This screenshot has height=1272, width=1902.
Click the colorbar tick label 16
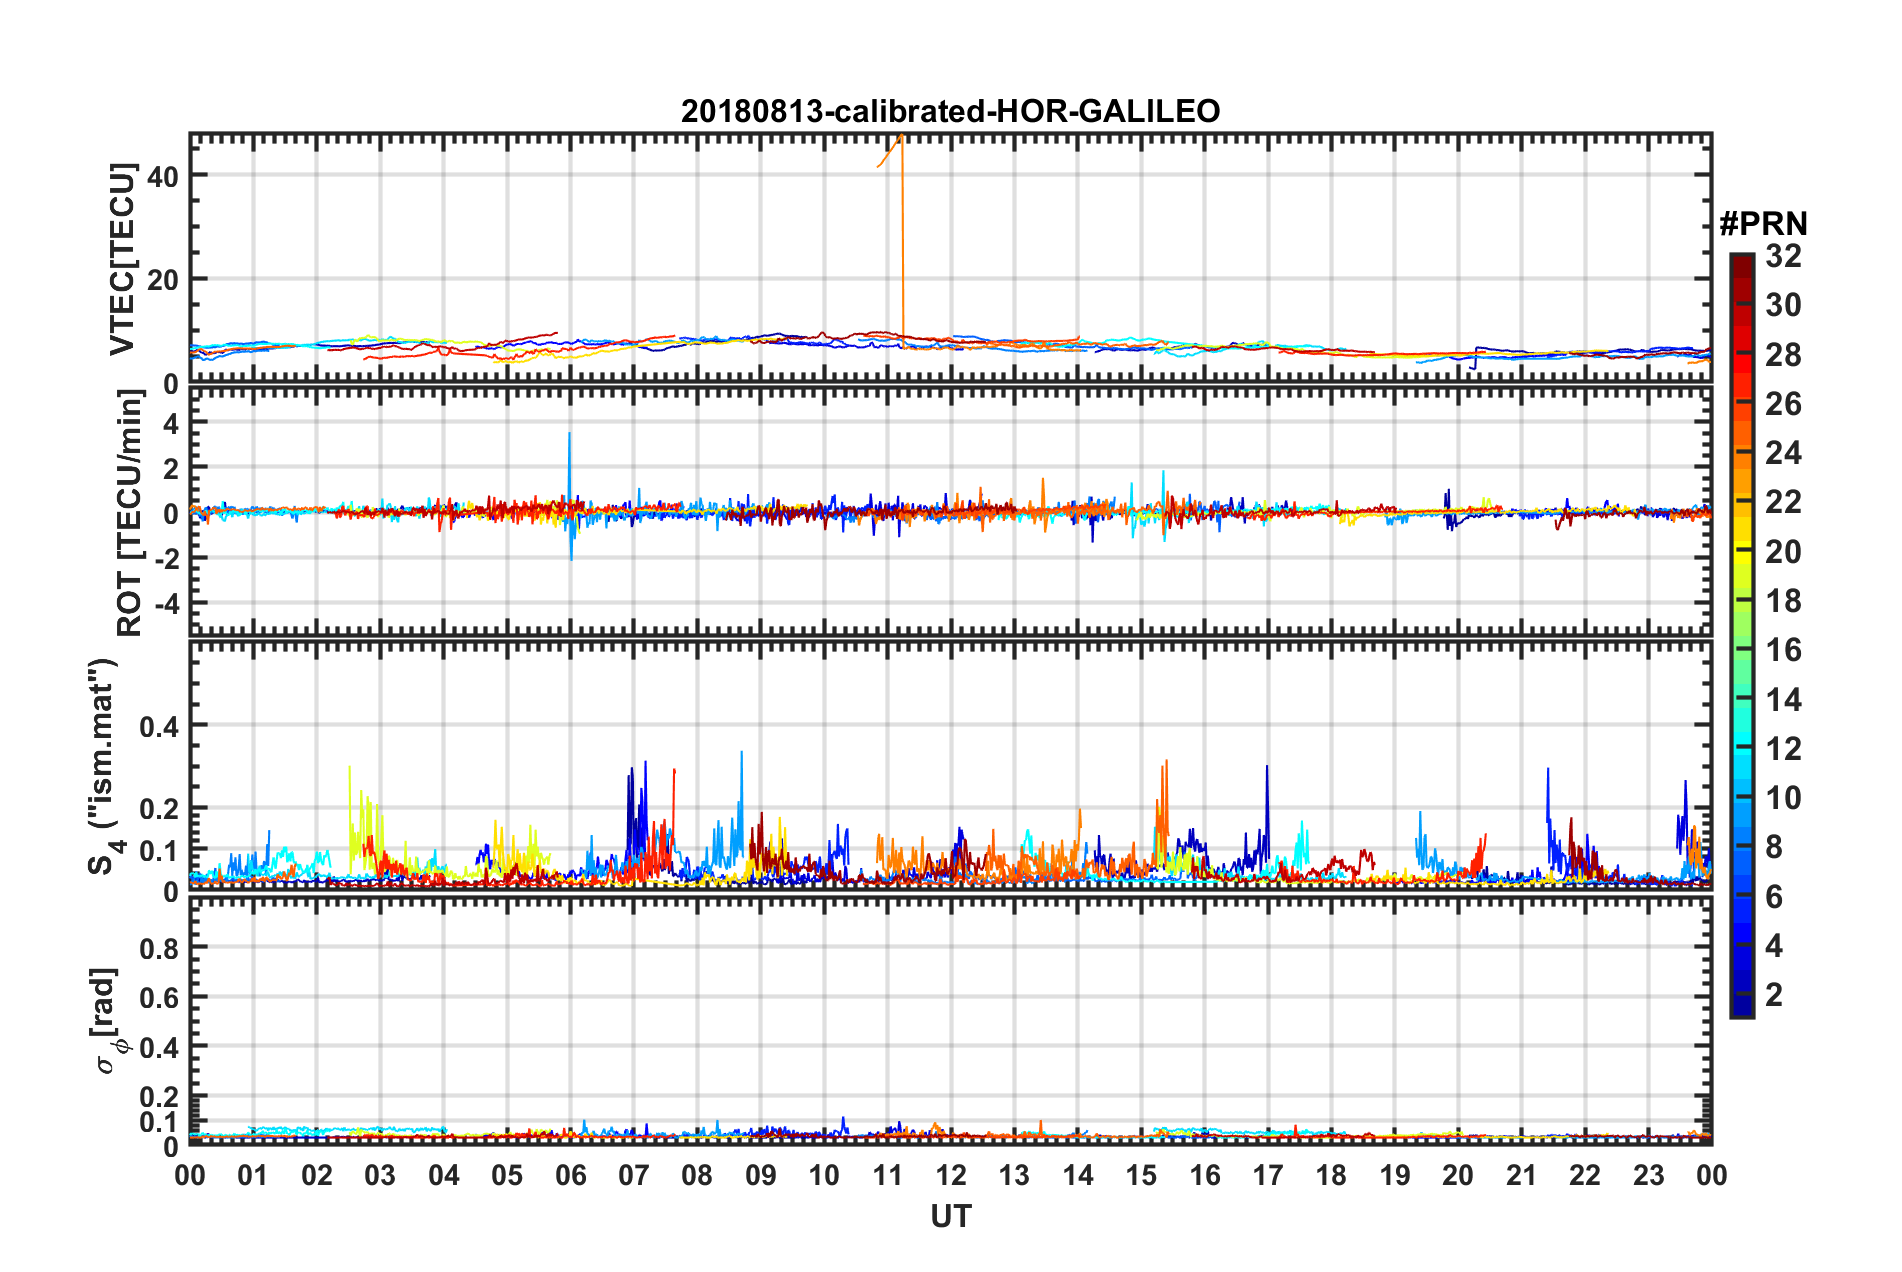coord(1783,650)
